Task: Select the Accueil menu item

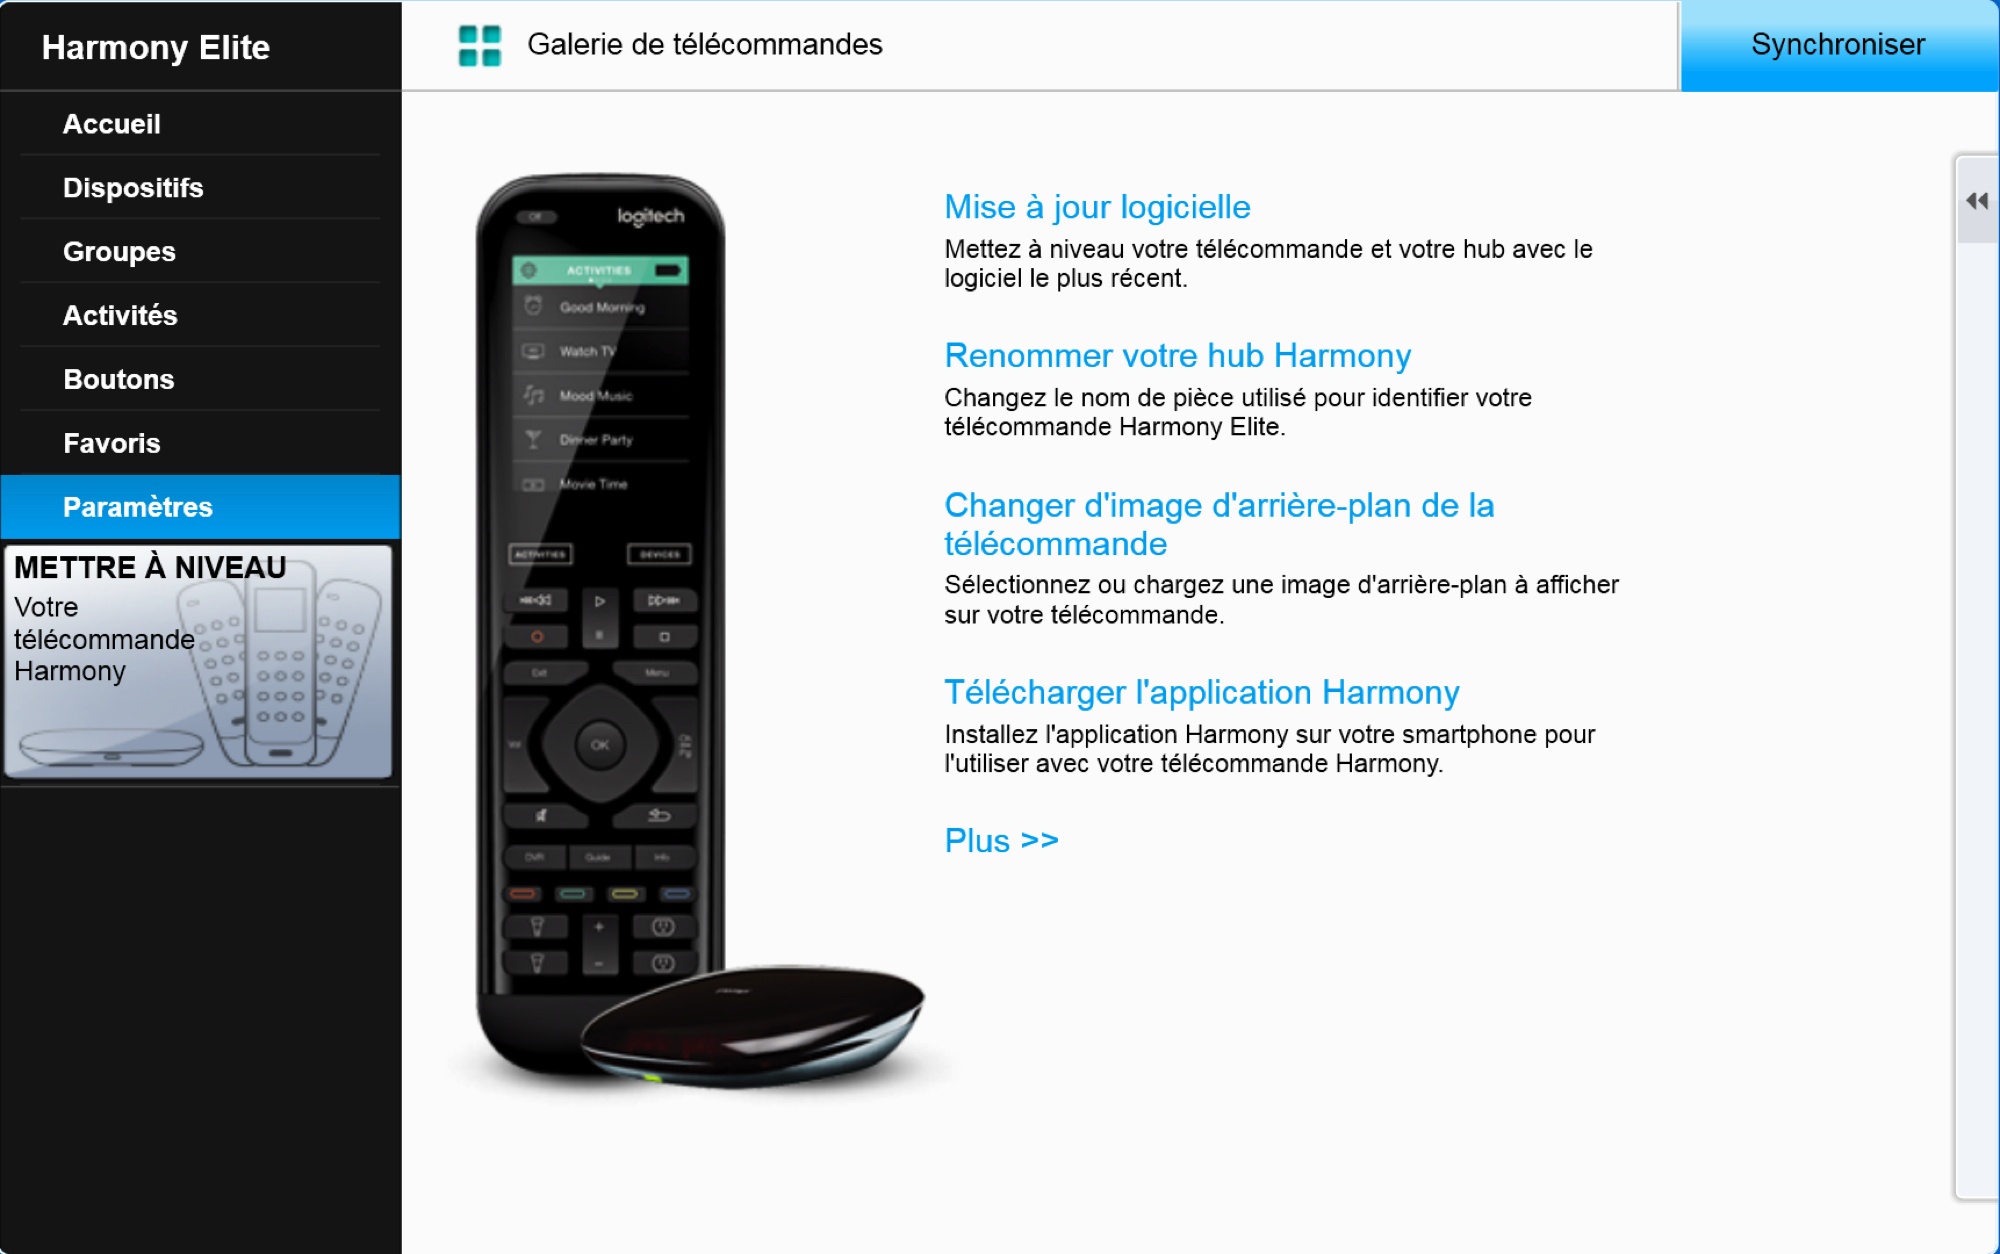Action: 201,123
